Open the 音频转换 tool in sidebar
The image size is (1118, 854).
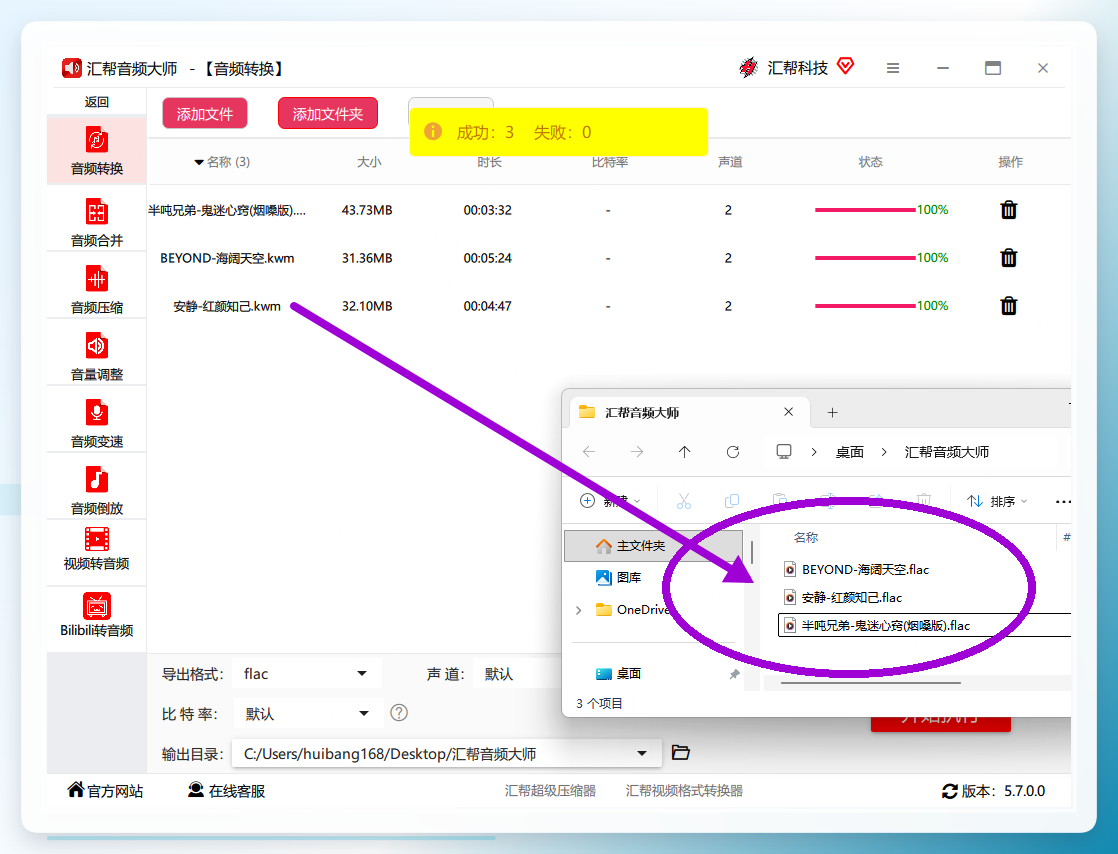coord(96,150)
